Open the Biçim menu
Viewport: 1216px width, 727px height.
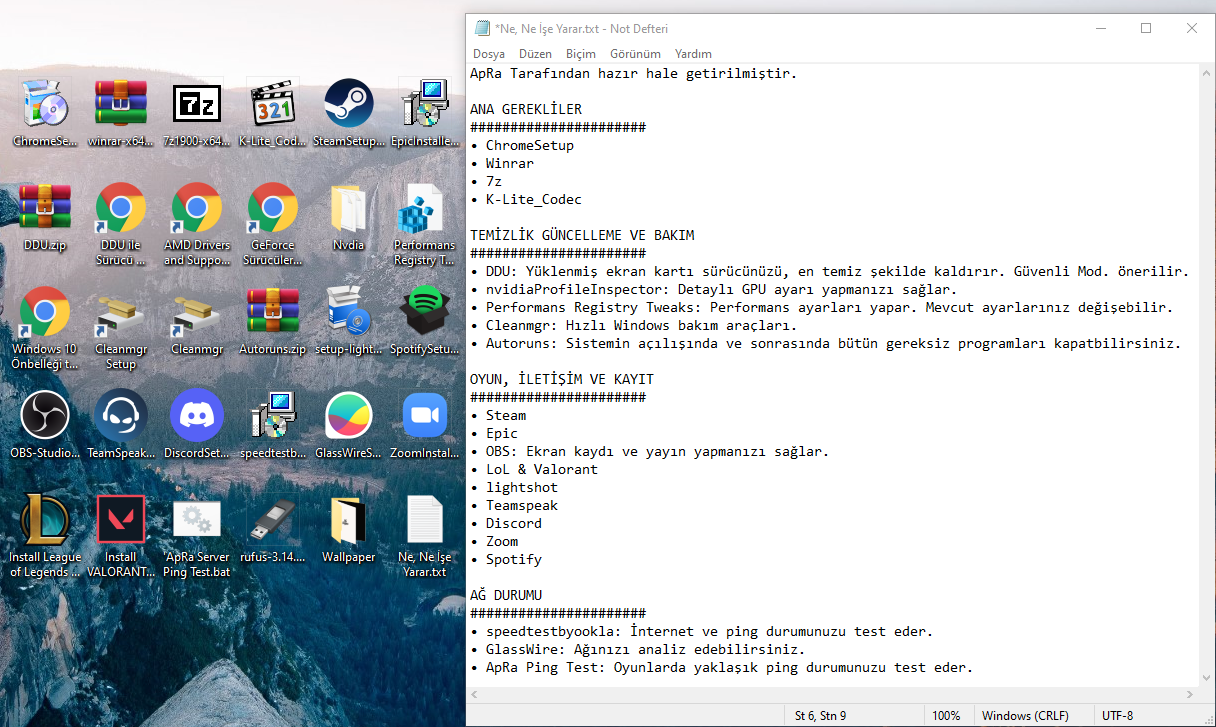click(580, 54)
